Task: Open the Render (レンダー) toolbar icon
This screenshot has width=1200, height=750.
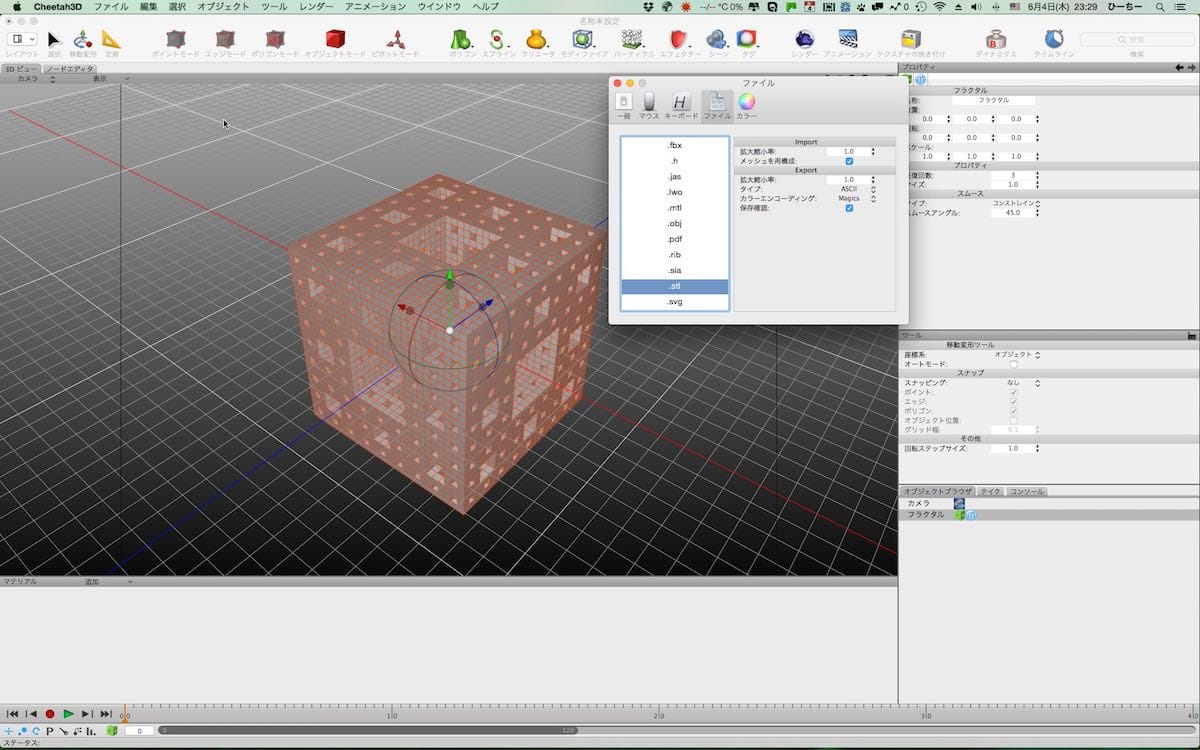Action: pyautogui.click(x=804, y=39)
